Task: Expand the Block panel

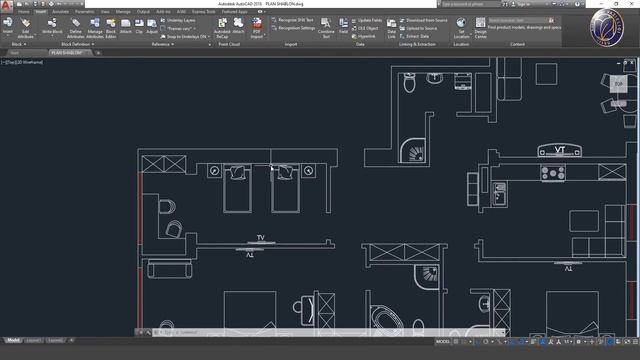Action: 18,44
